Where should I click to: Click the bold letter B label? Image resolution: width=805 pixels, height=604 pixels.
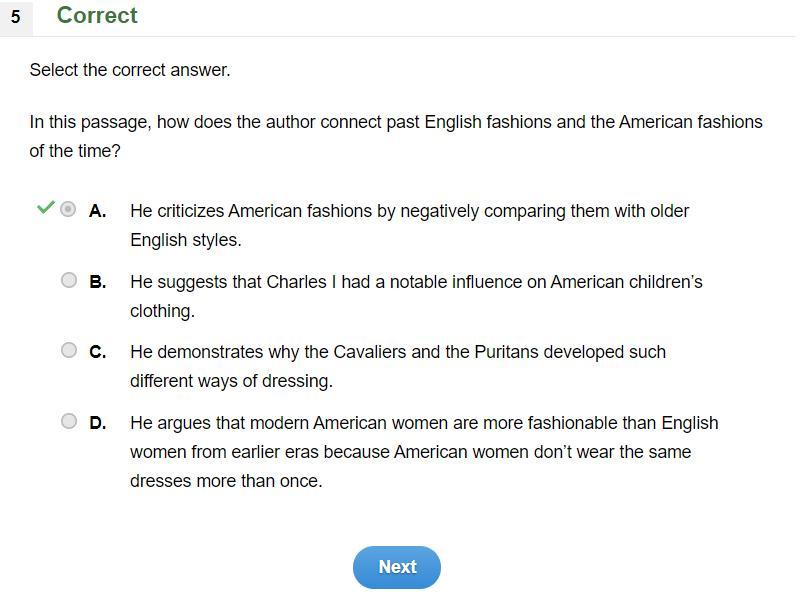97,282
